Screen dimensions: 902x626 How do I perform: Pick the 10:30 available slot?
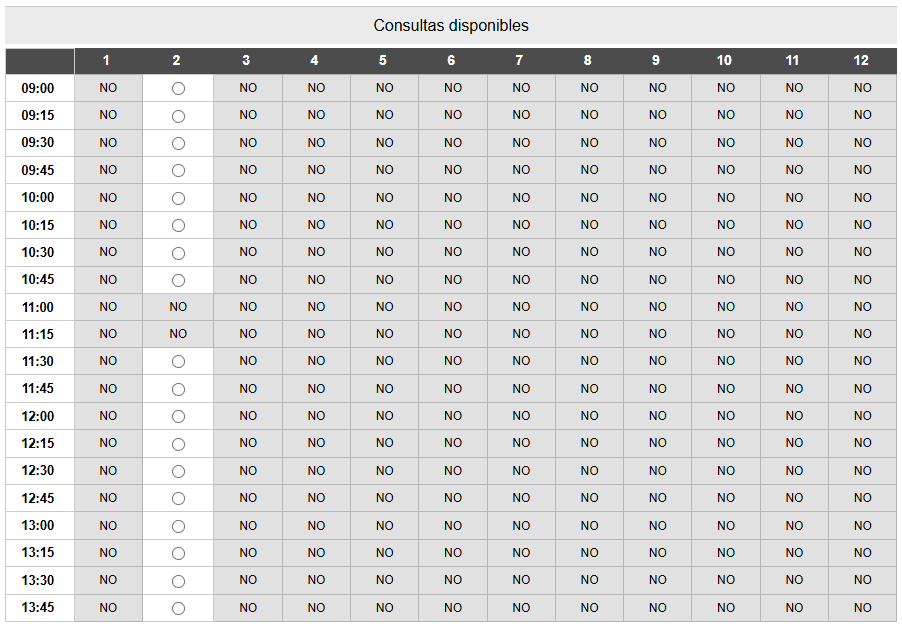pyautogui.click(x=178, y=253)
